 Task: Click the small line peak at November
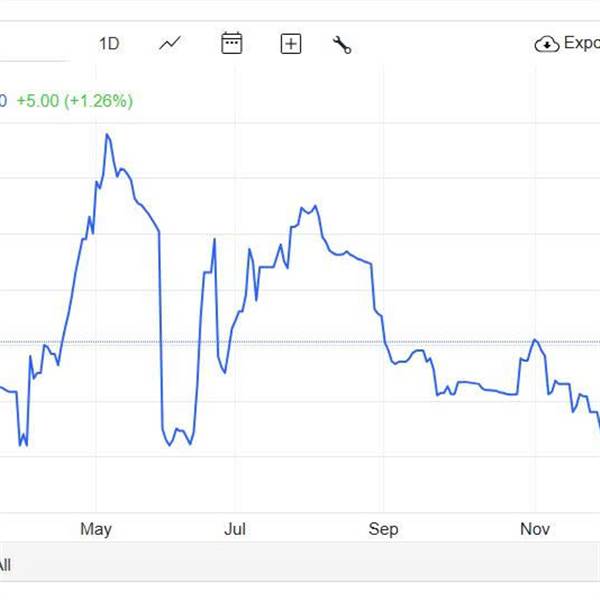point(536,340)
